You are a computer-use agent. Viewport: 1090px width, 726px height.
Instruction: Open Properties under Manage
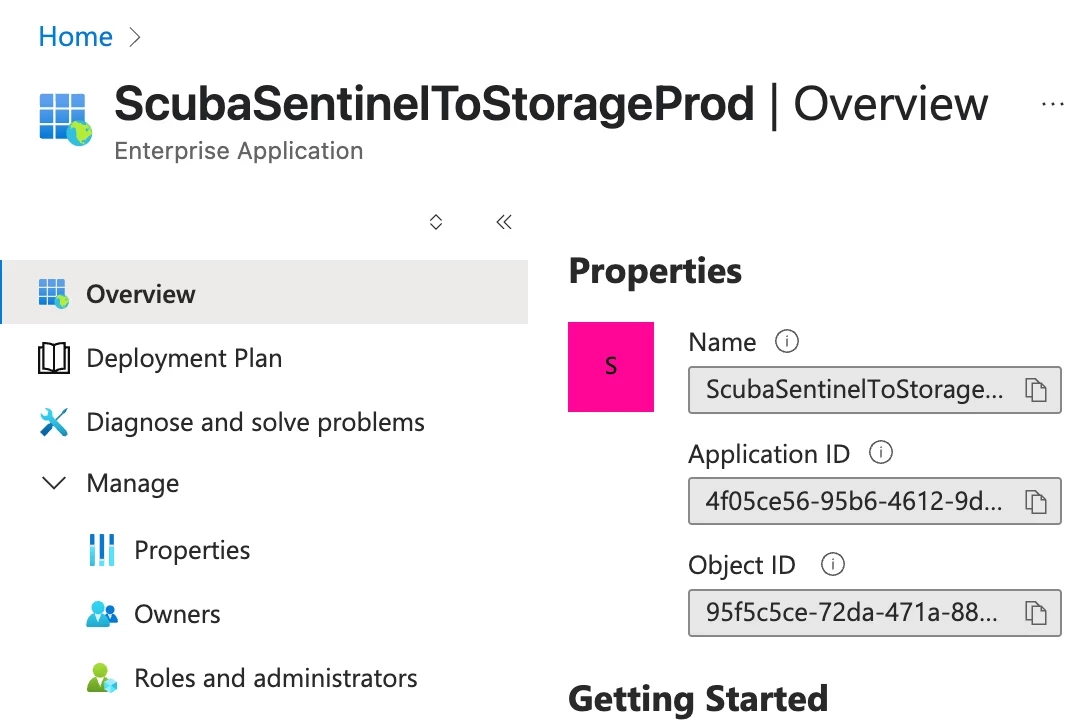[192, 550]
